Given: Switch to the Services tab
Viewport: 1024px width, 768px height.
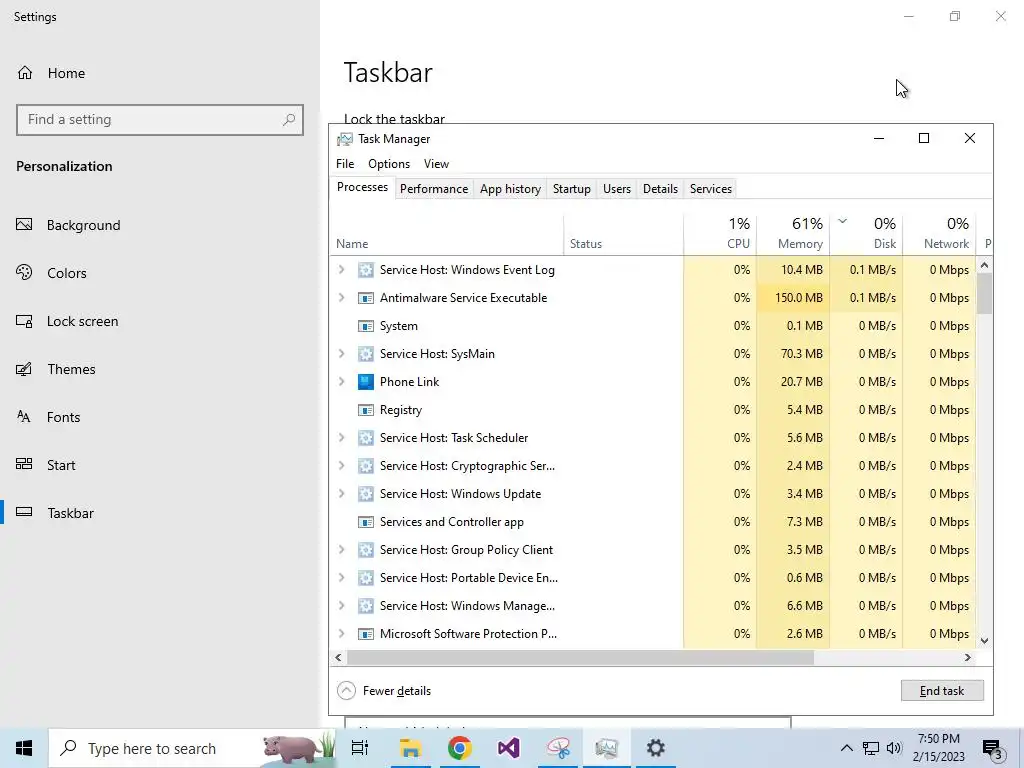Looking at the screenshot, I should tap(711, 189).
